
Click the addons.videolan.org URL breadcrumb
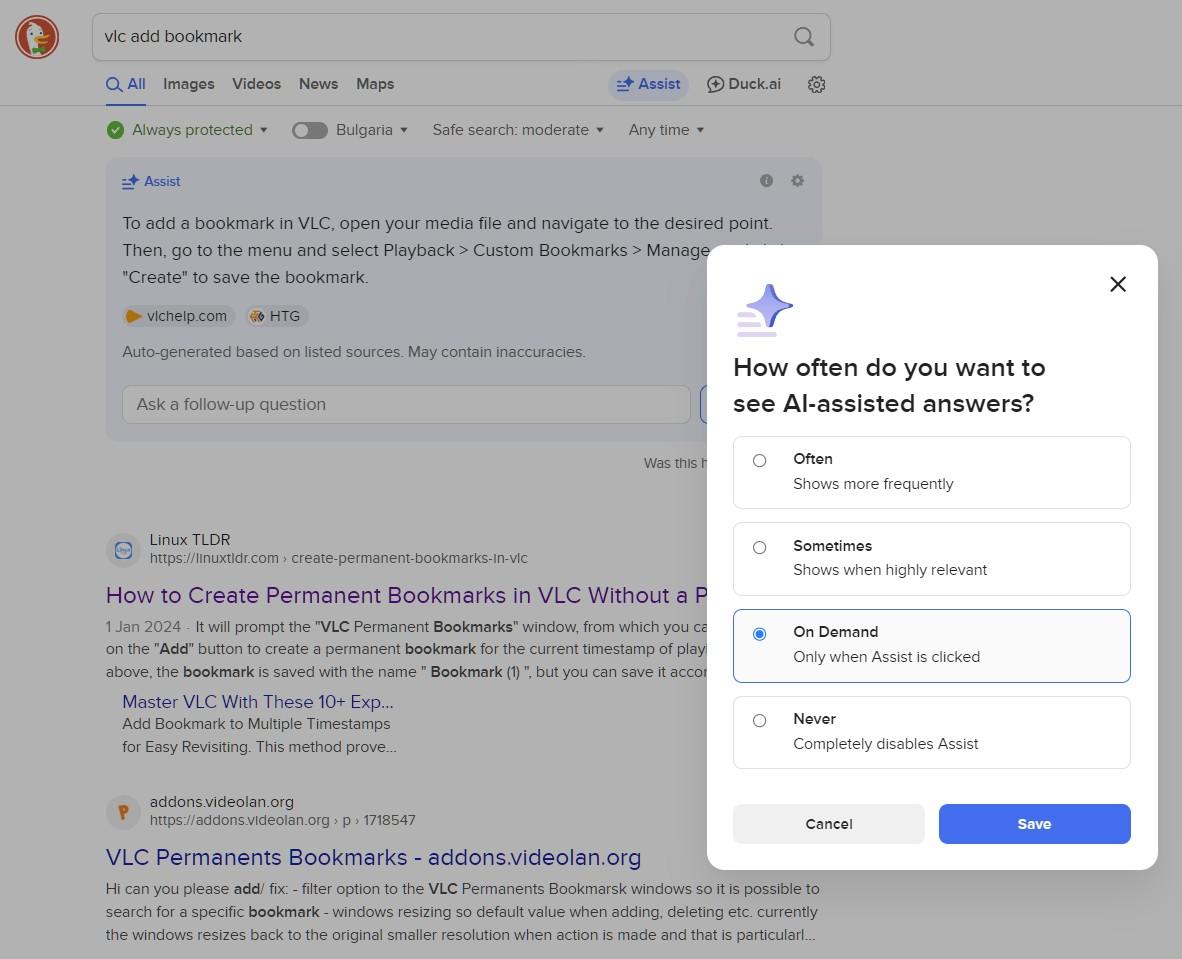coord(283,820)
